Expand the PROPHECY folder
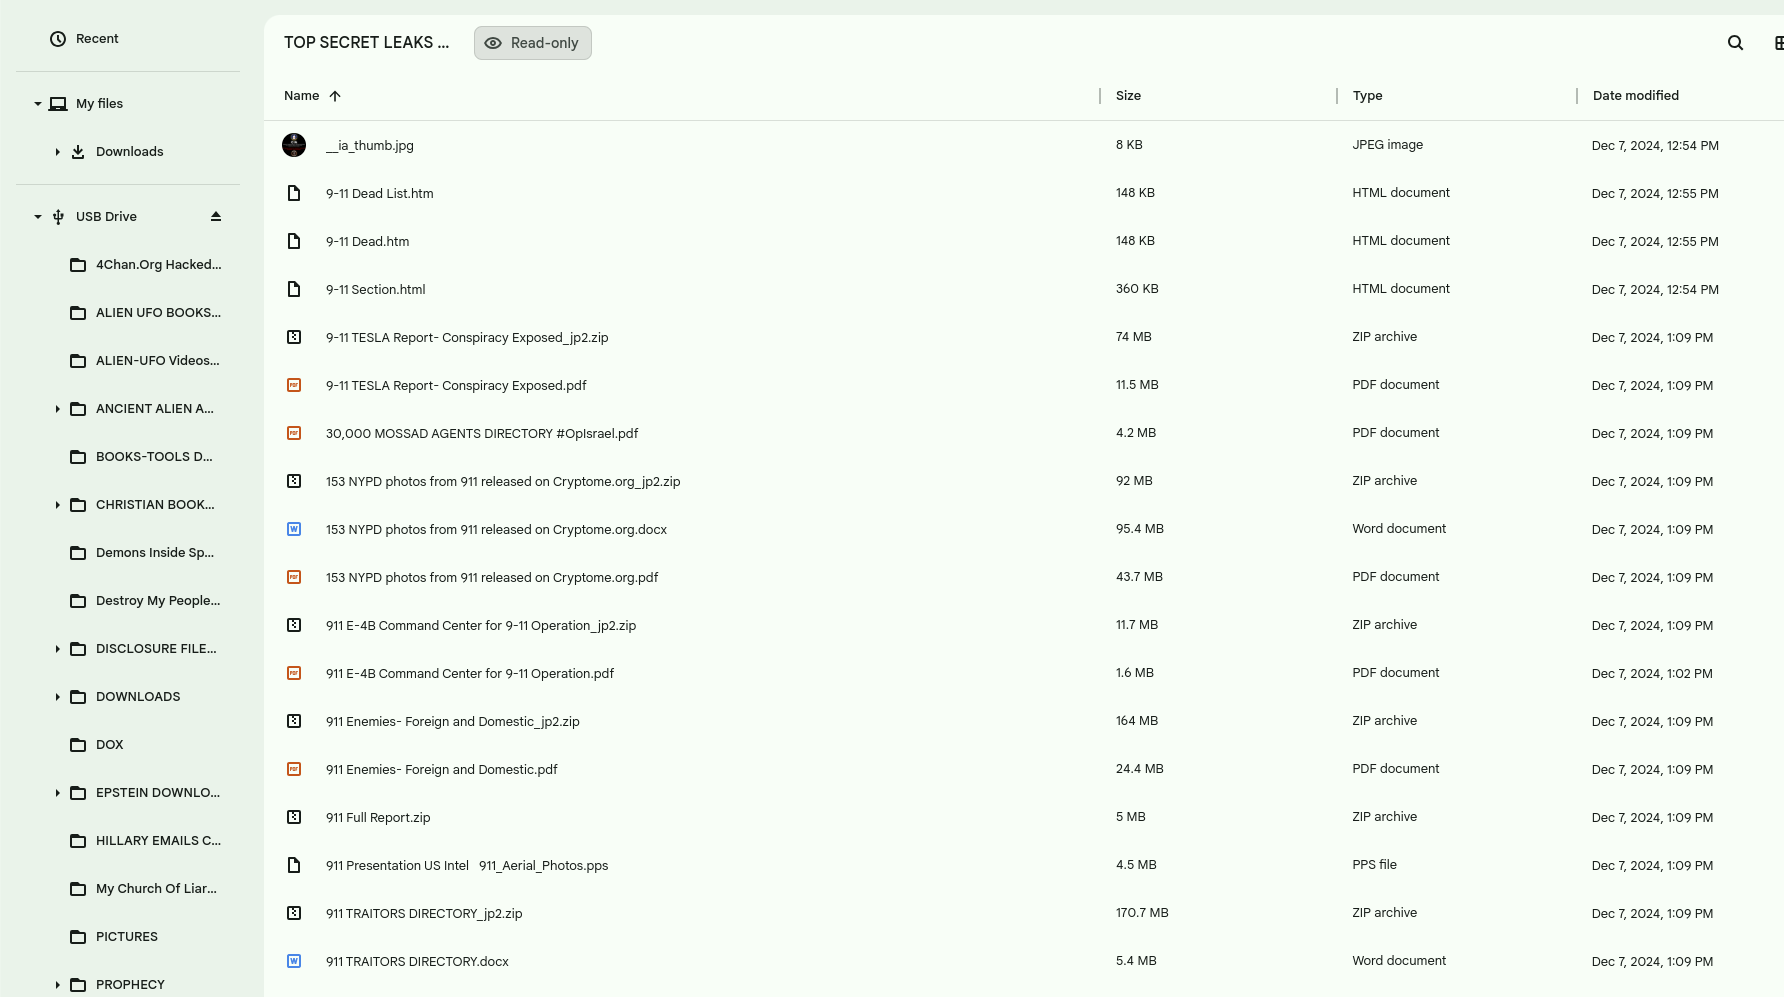 pyautogui.click(x=57, y=985)
